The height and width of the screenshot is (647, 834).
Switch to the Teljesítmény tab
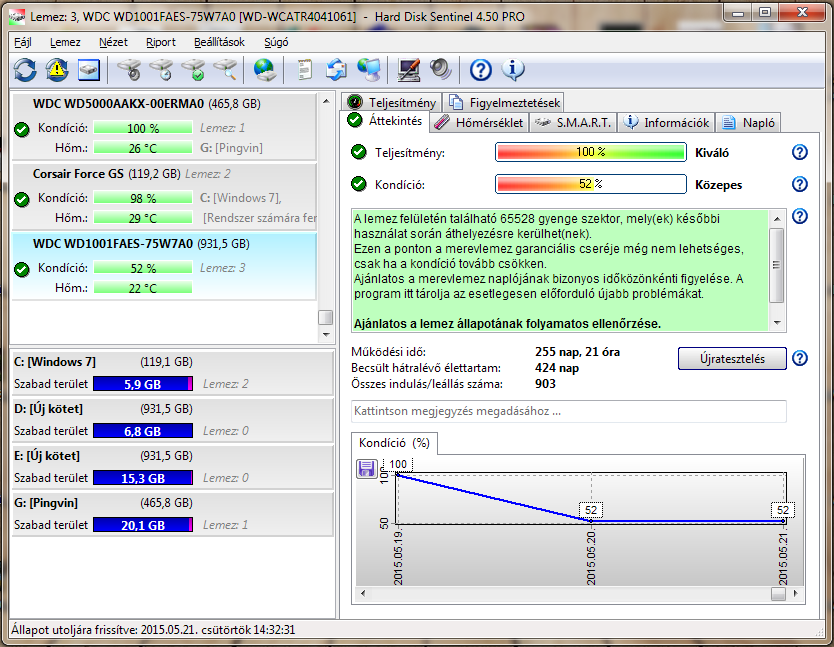(x=392, y=102)
